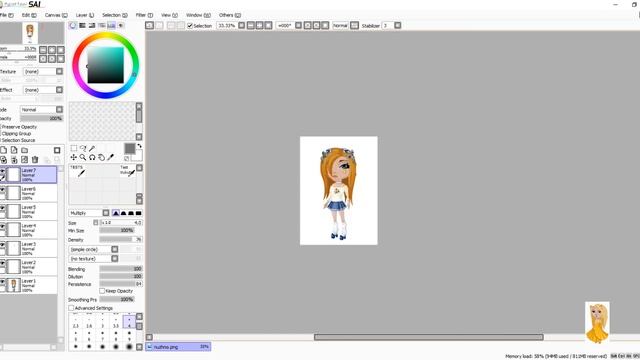The height and width of the screenshot is (360, 640).
Task: Adjust the Smoothing Prs slider
Action: point(117,299)
